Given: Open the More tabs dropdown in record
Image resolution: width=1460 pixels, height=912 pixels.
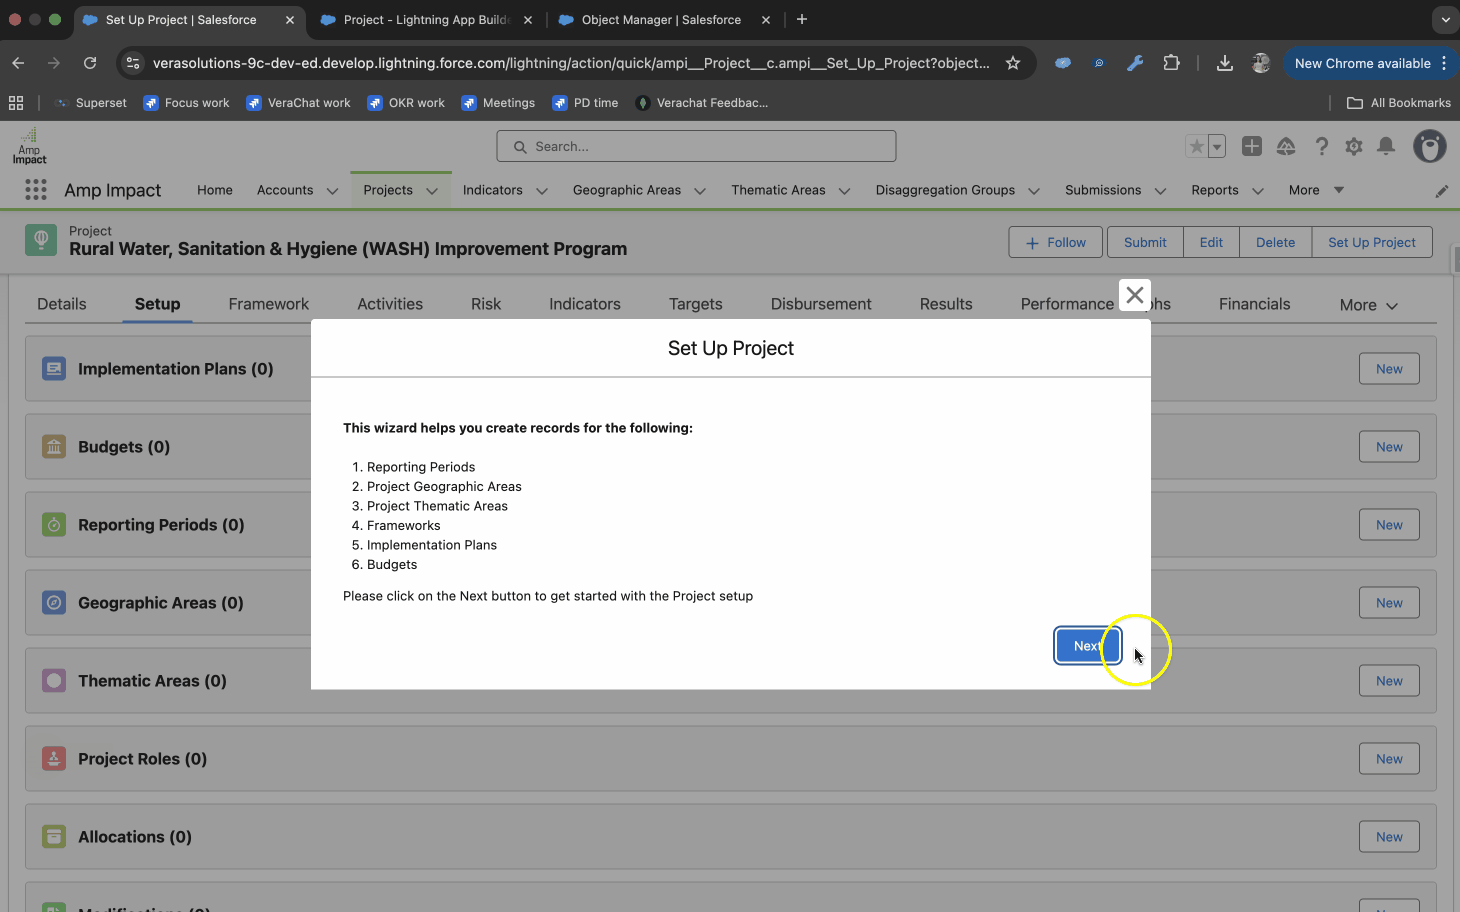Looking at the screenshot, I should coord(1368,305).
